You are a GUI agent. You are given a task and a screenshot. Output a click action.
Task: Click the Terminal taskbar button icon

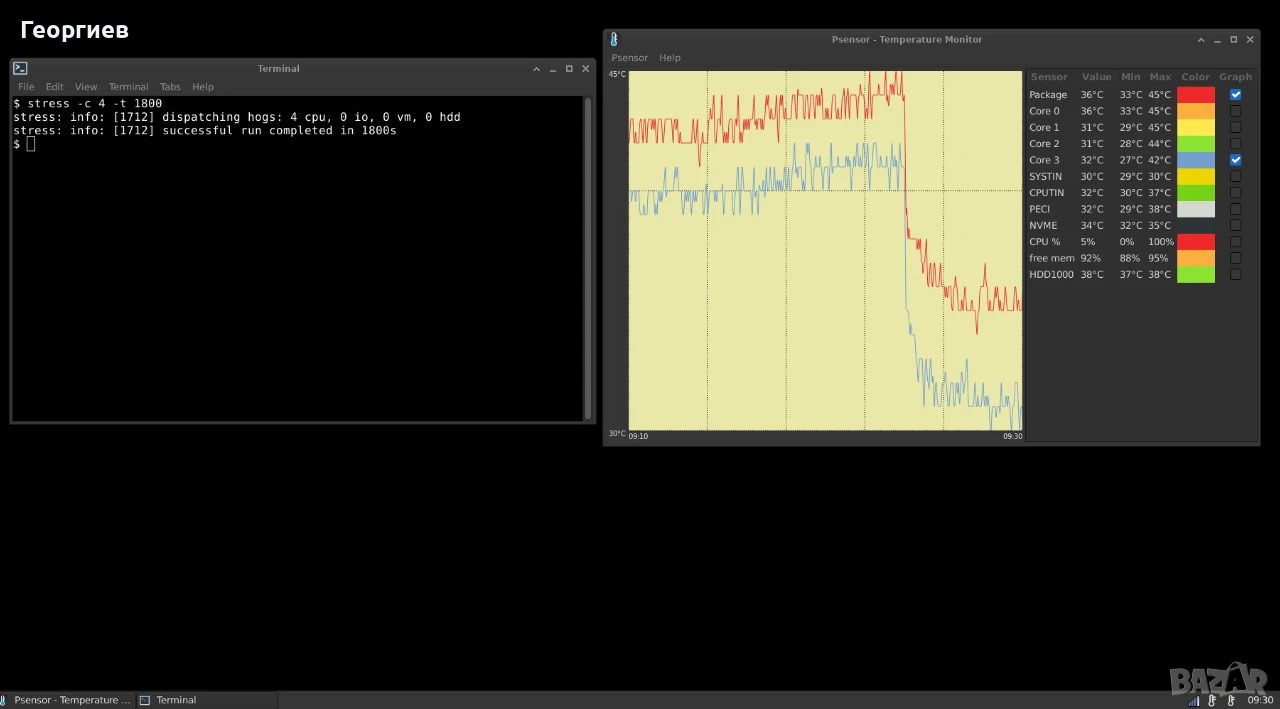(145, 700)
